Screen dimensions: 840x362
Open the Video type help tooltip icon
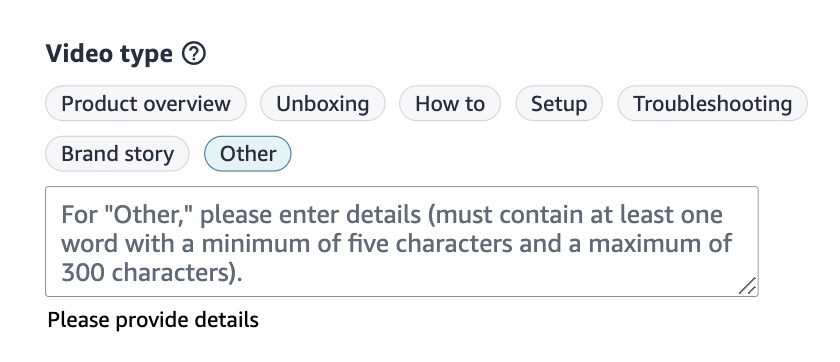click(194, 54)
